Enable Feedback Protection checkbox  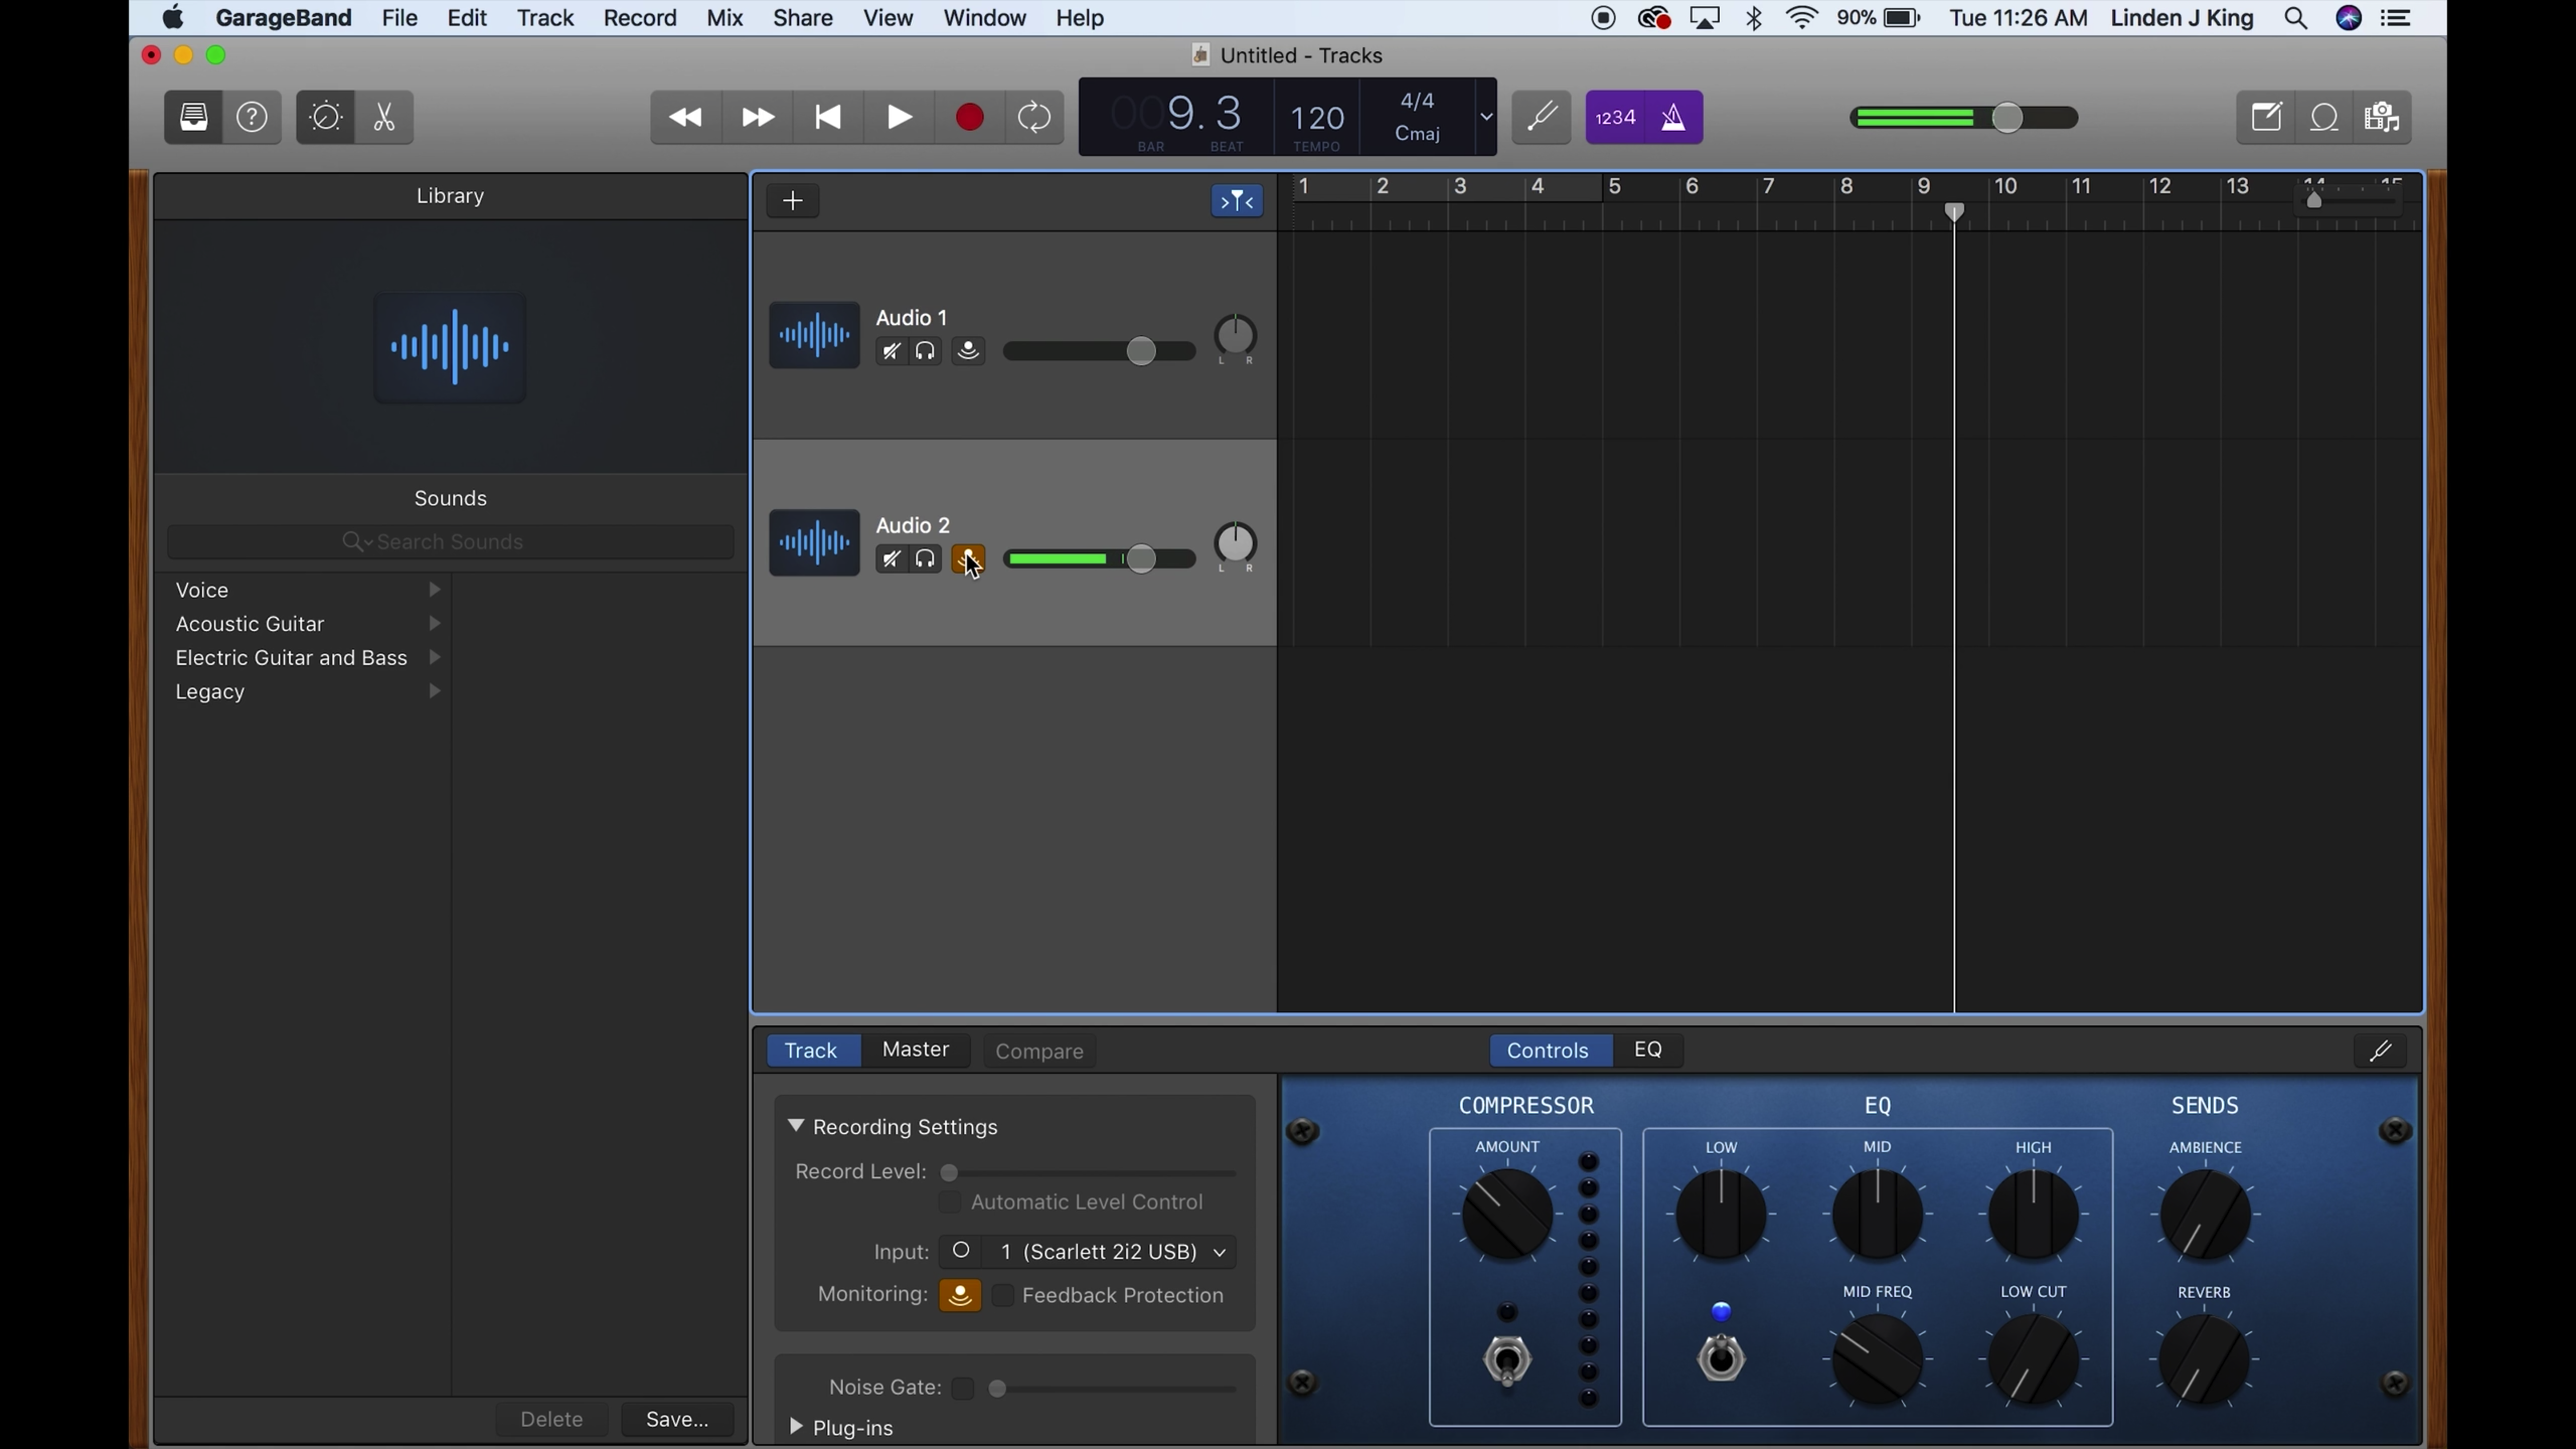tap(1003, 1295)
